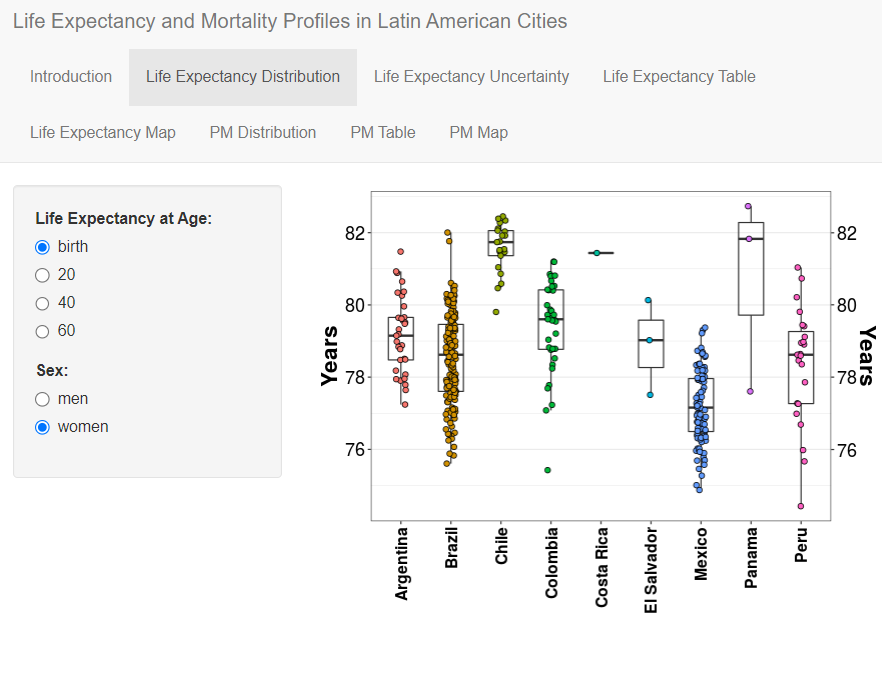Switch to the PM Map tab
Viewport: 882px width, 685px height.
(x=478, y=132)
